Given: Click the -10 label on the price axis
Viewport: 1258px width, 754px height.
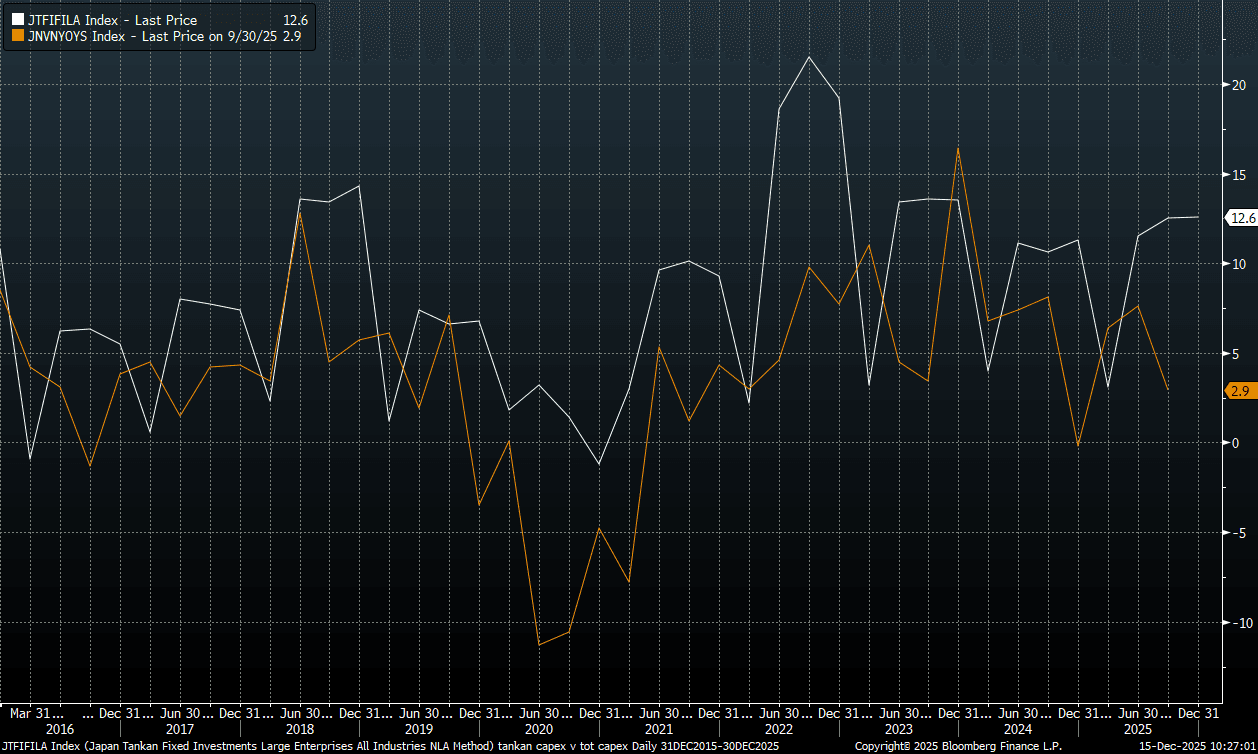Looking at the screenshot, I should (x=1238, y=622).
